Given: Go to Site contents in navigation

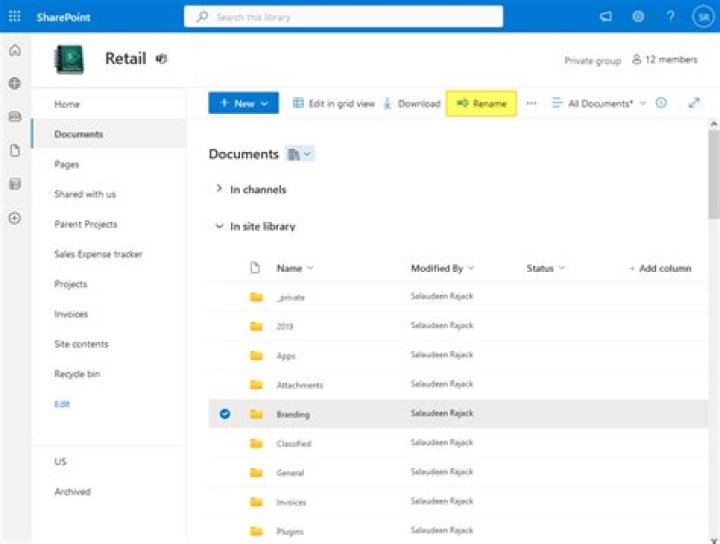Looking at the screenshot, I should (81, 344).
